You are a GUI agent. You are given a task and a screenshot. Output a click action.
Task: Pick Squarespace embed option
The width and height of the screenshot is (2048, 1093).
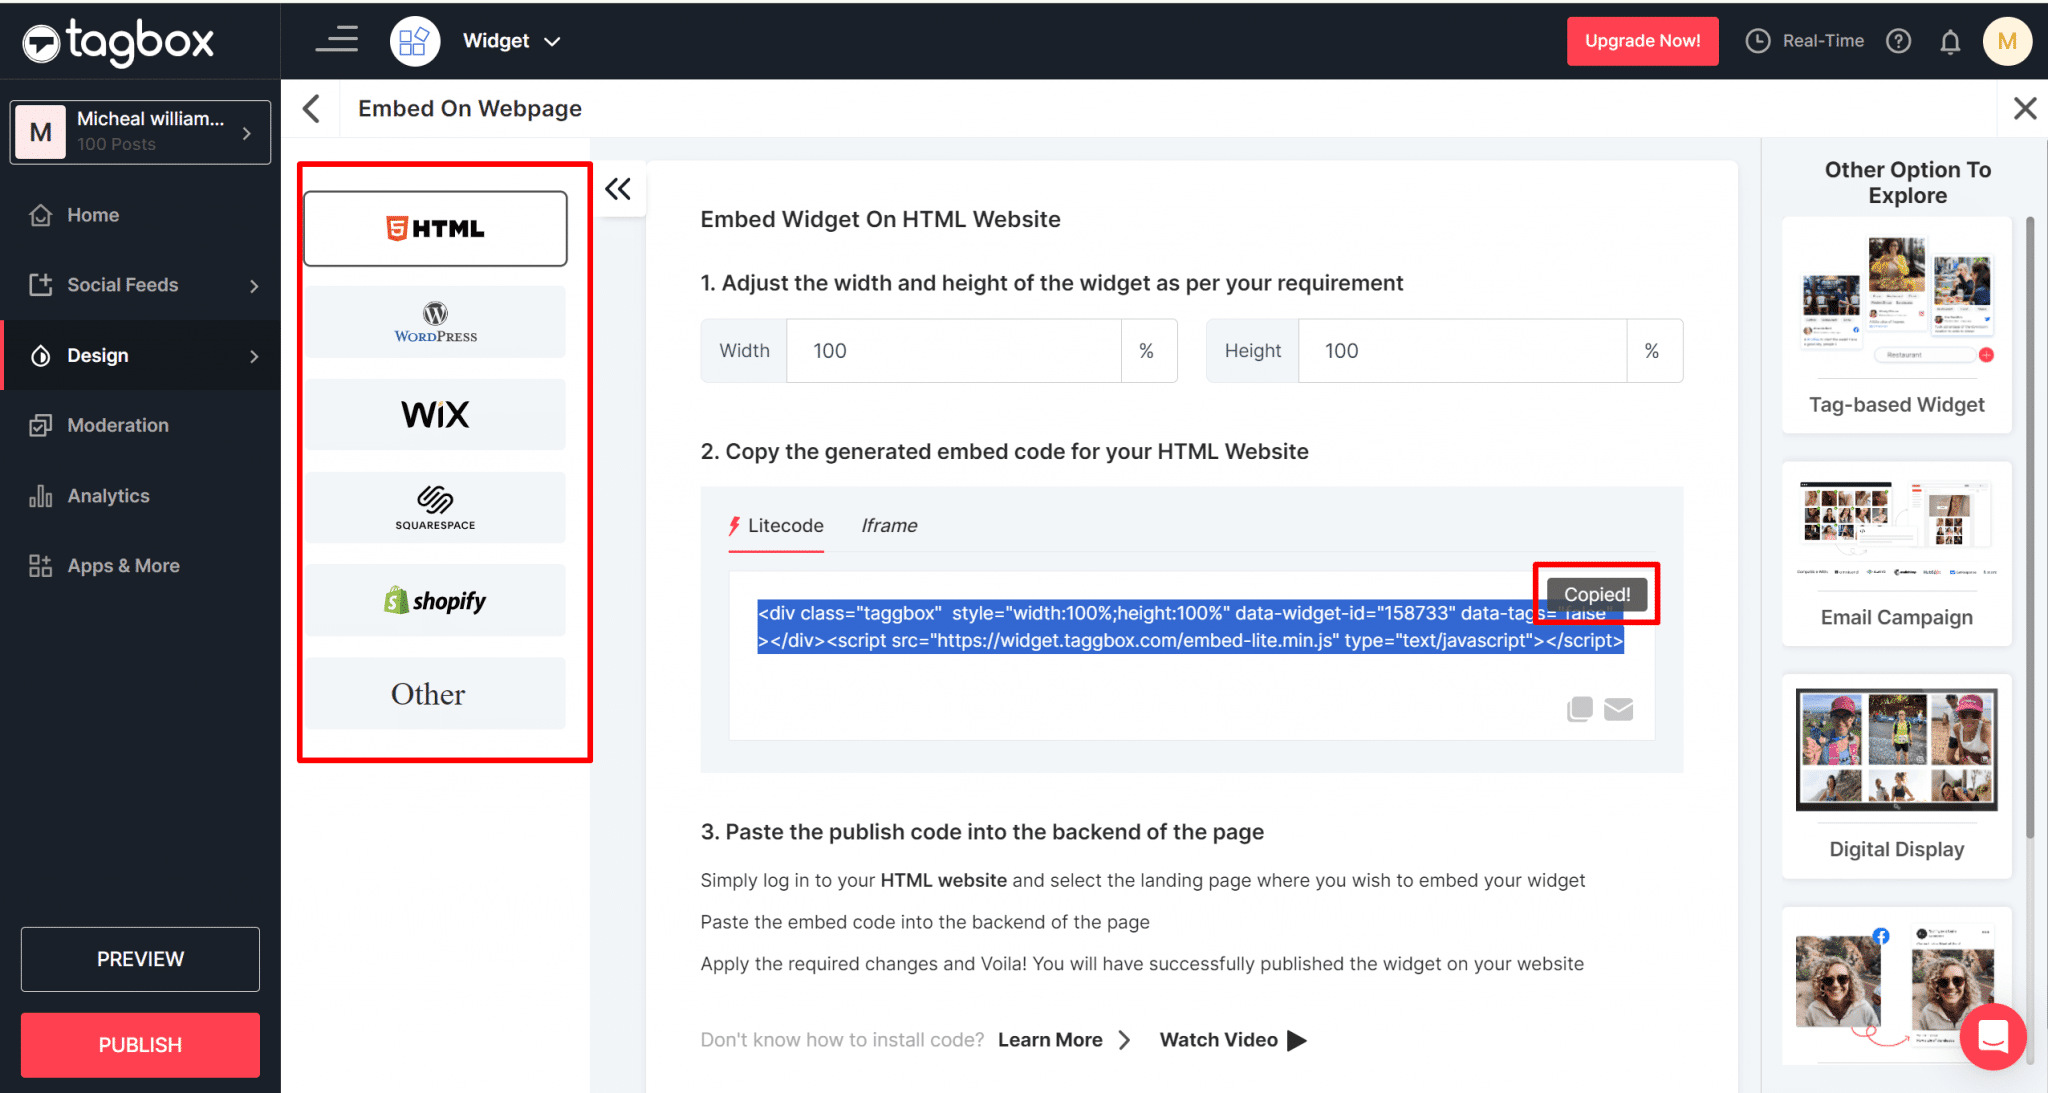click(435, 507)
